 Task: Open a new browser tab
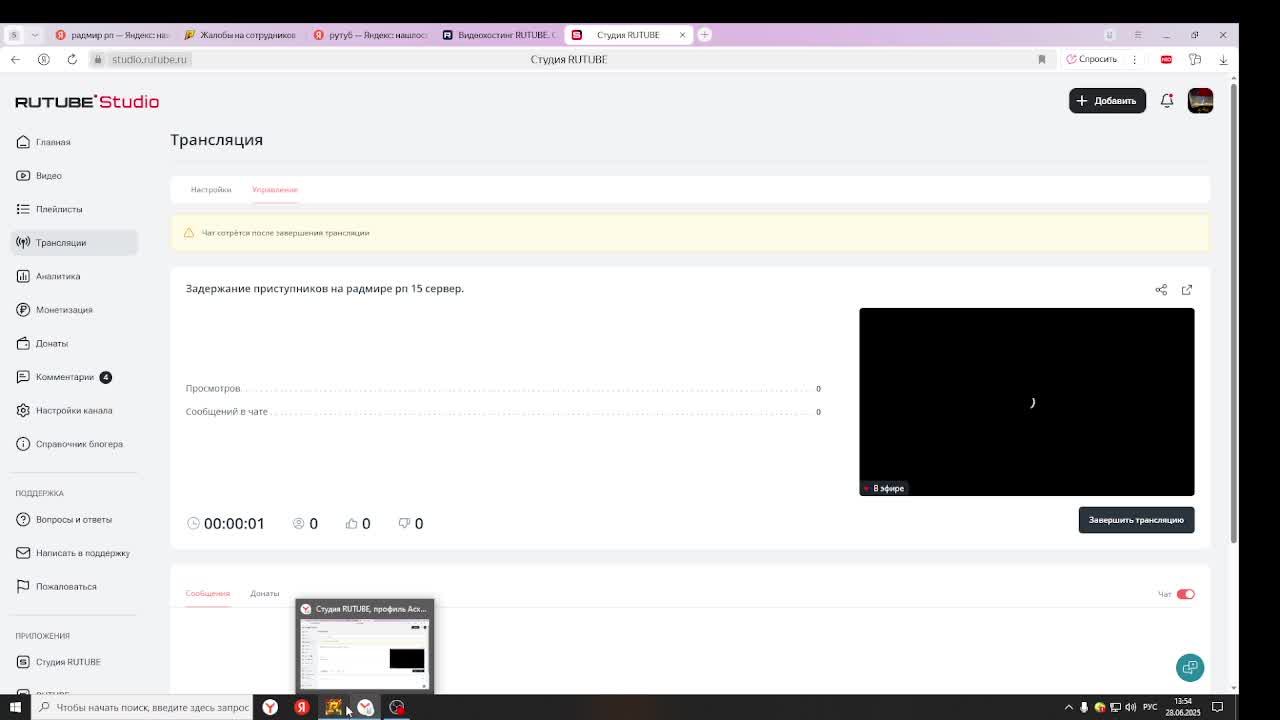point(704,35)
